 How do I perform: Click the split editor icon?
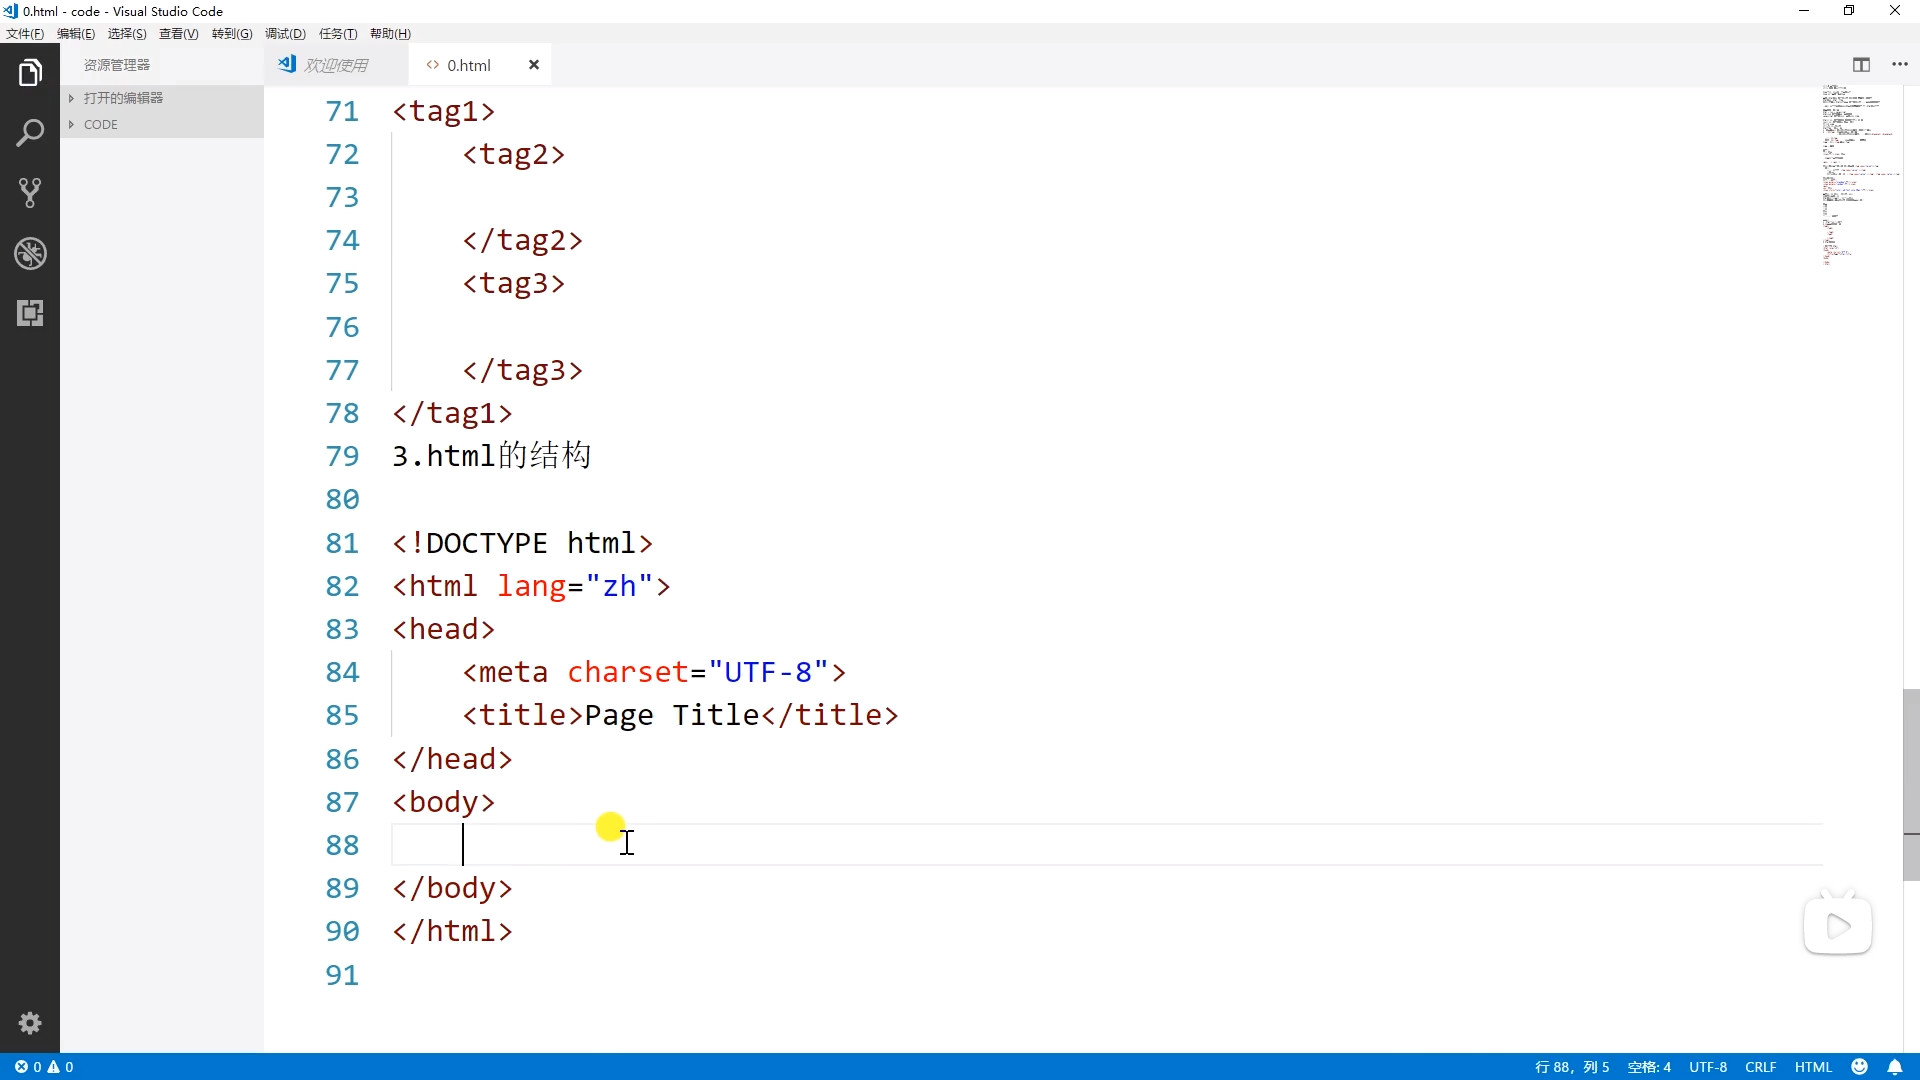click(1861, 65)
